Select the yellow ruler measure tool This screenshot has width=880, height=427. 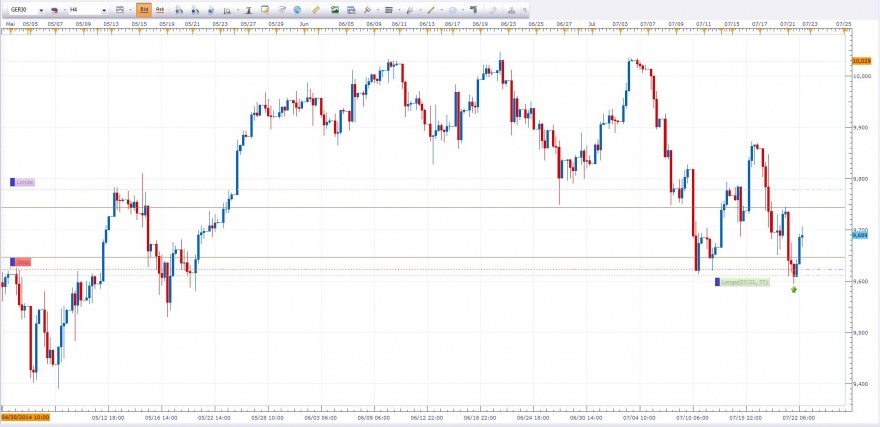click(317, 10)
